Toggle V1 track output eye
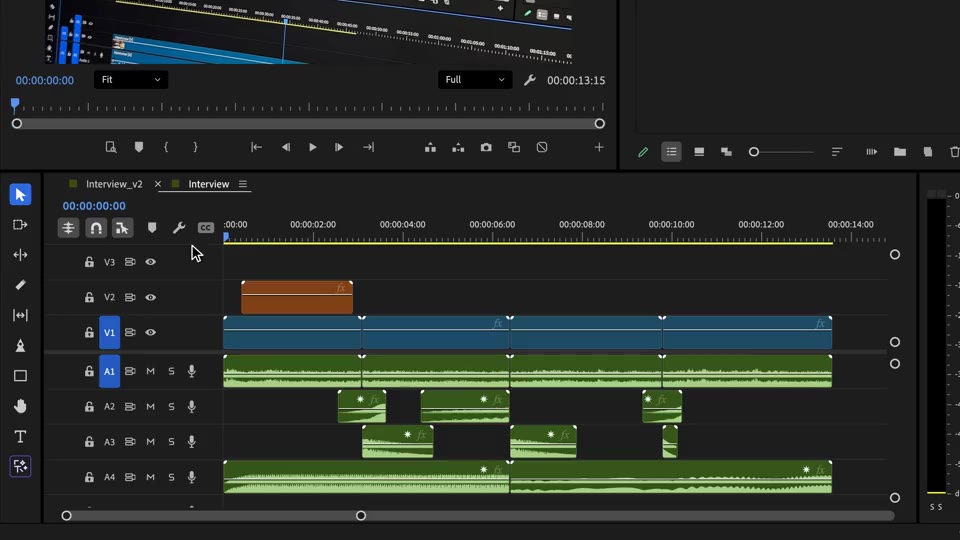The image size is (960, 540). click(151, 332)
